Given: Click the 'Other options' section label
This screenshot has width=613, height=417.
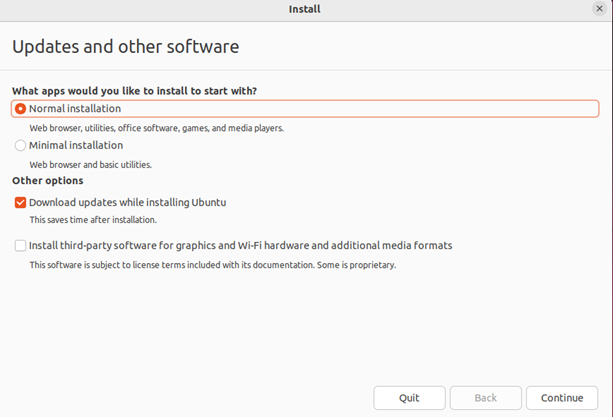Looking at the screenshot, I should 47,181.
